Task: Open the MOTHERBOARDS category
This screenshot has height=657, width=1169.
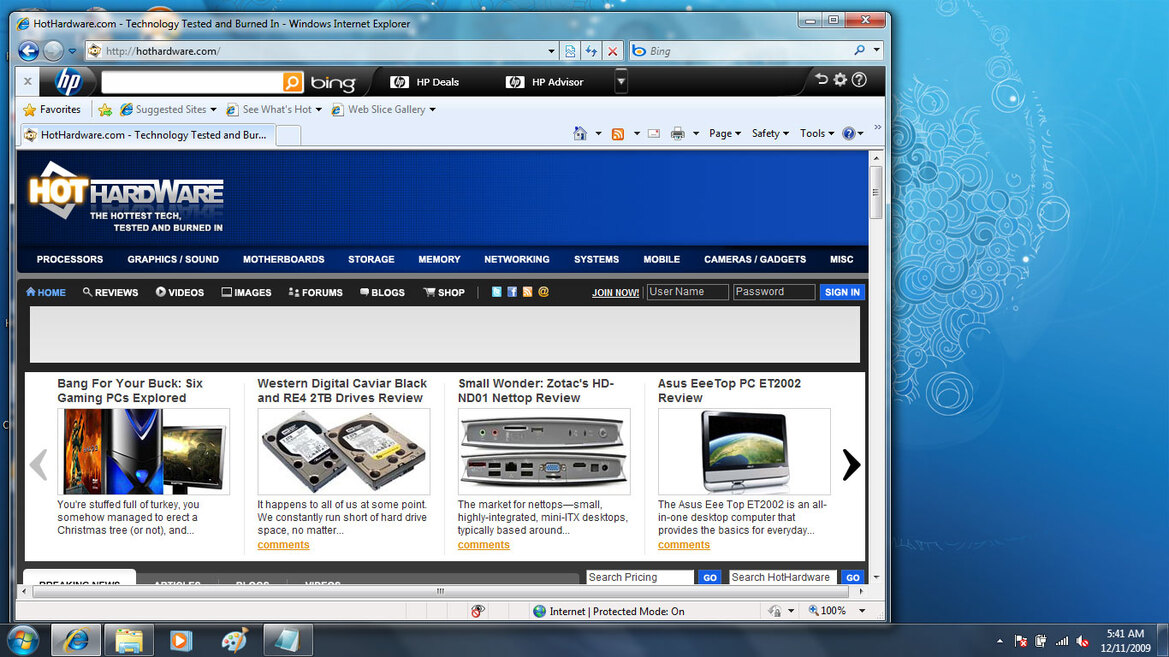Action: (283, 260)
